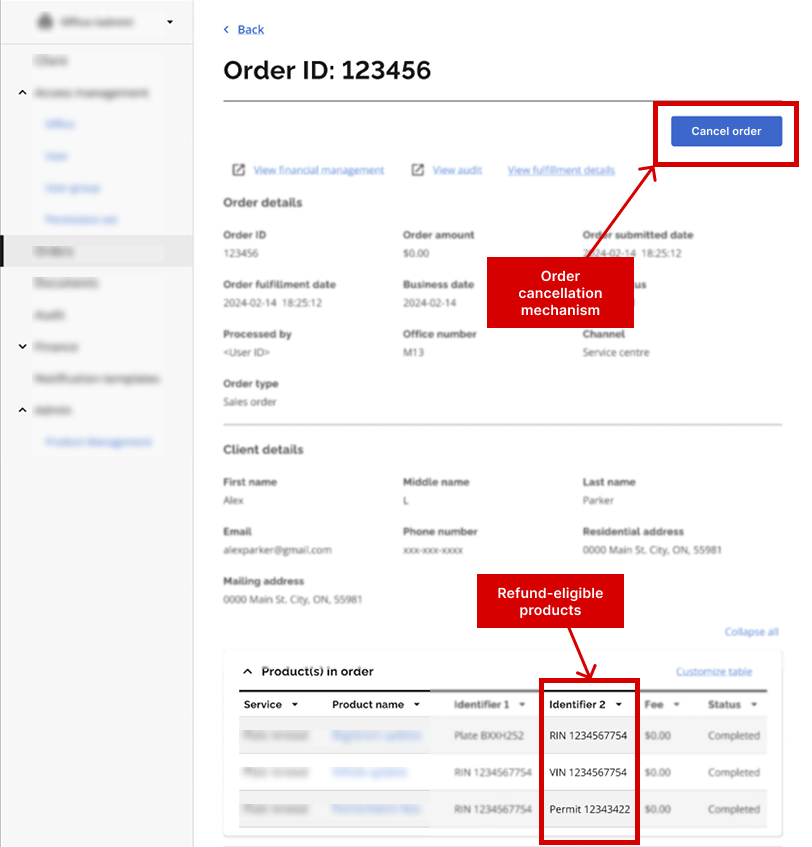Open the Identifier 2 column sort arrow

(619, 704)
